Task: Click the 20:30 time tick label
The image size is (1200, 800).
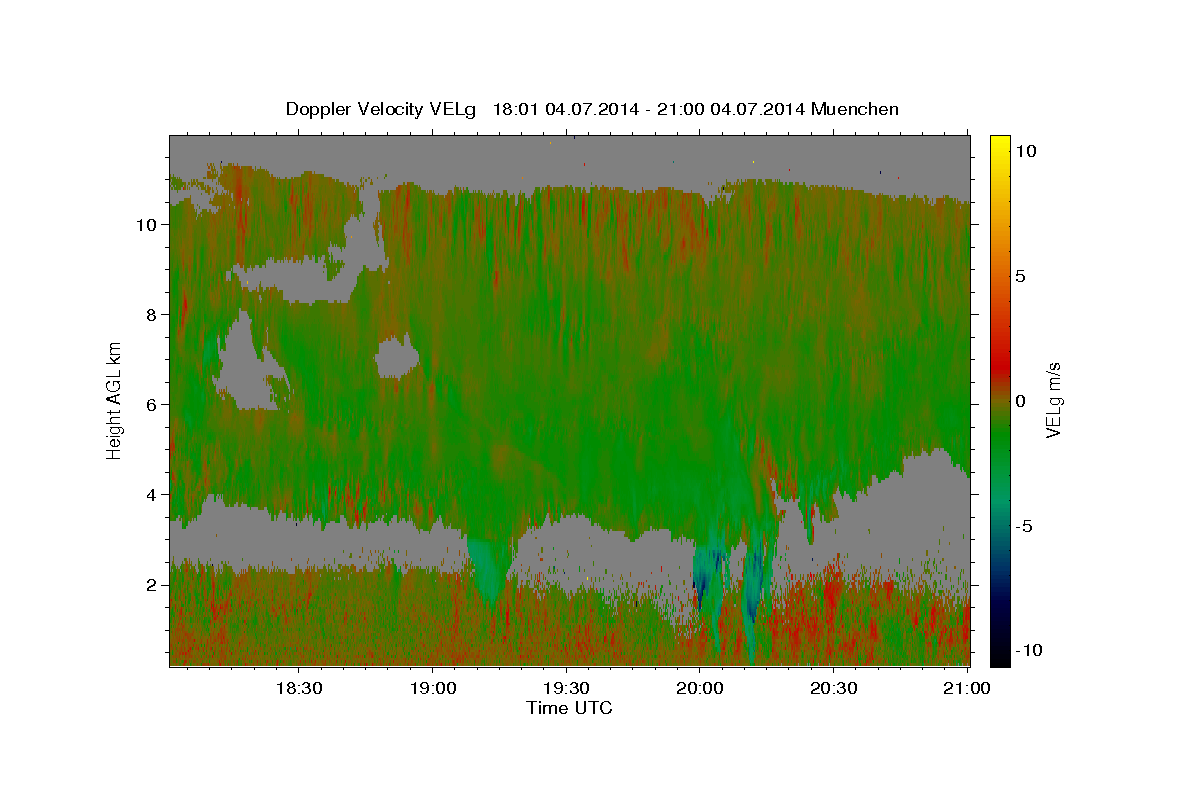Action: (x=833, y=688)
